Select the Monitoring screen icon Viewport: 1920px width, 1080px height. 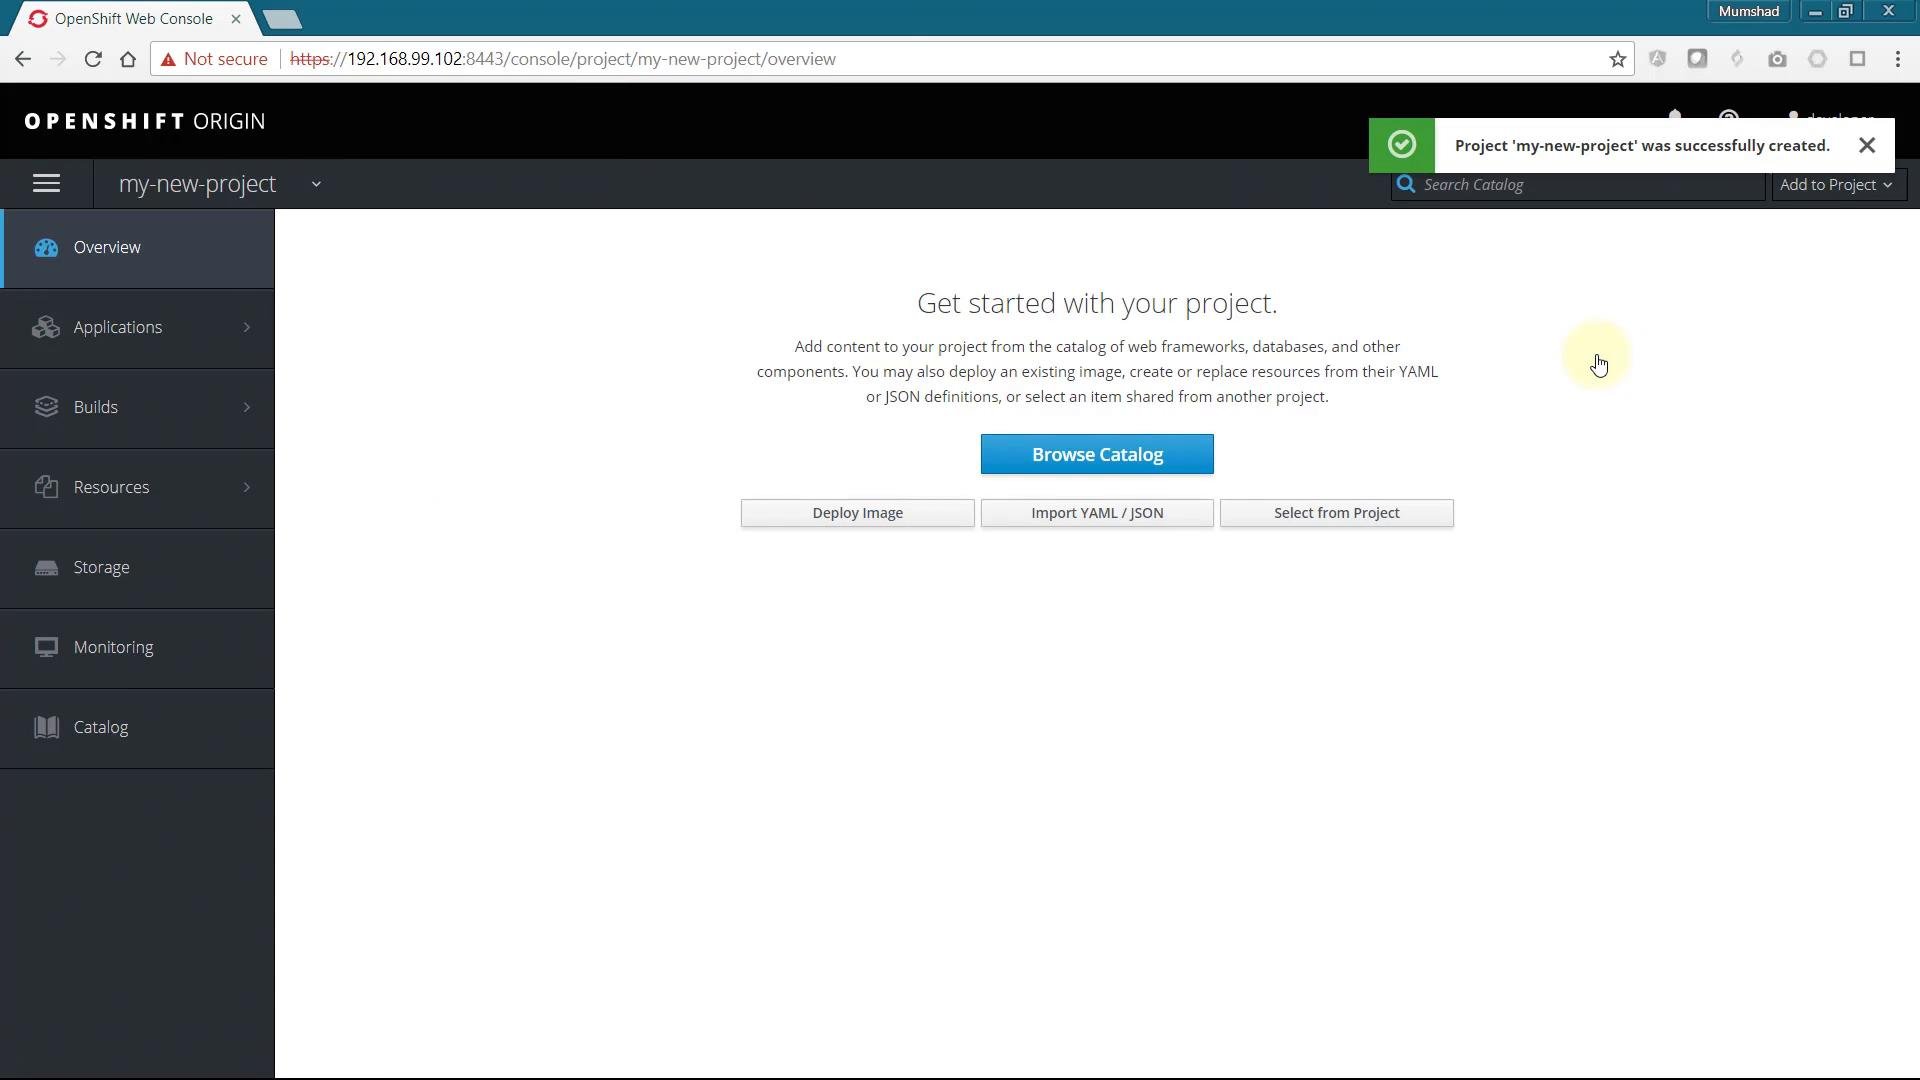pyautogui.click(x=46, y=647)
